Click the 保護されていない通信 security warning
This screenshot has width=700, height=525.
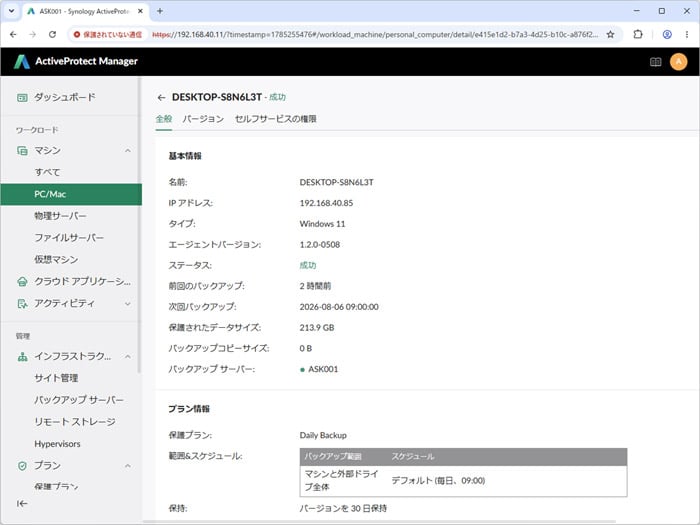[x=108, y=34]
